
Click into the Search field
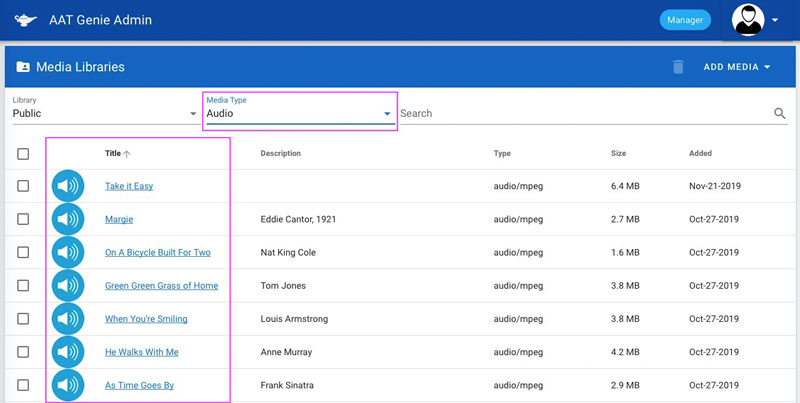point(580,114)
